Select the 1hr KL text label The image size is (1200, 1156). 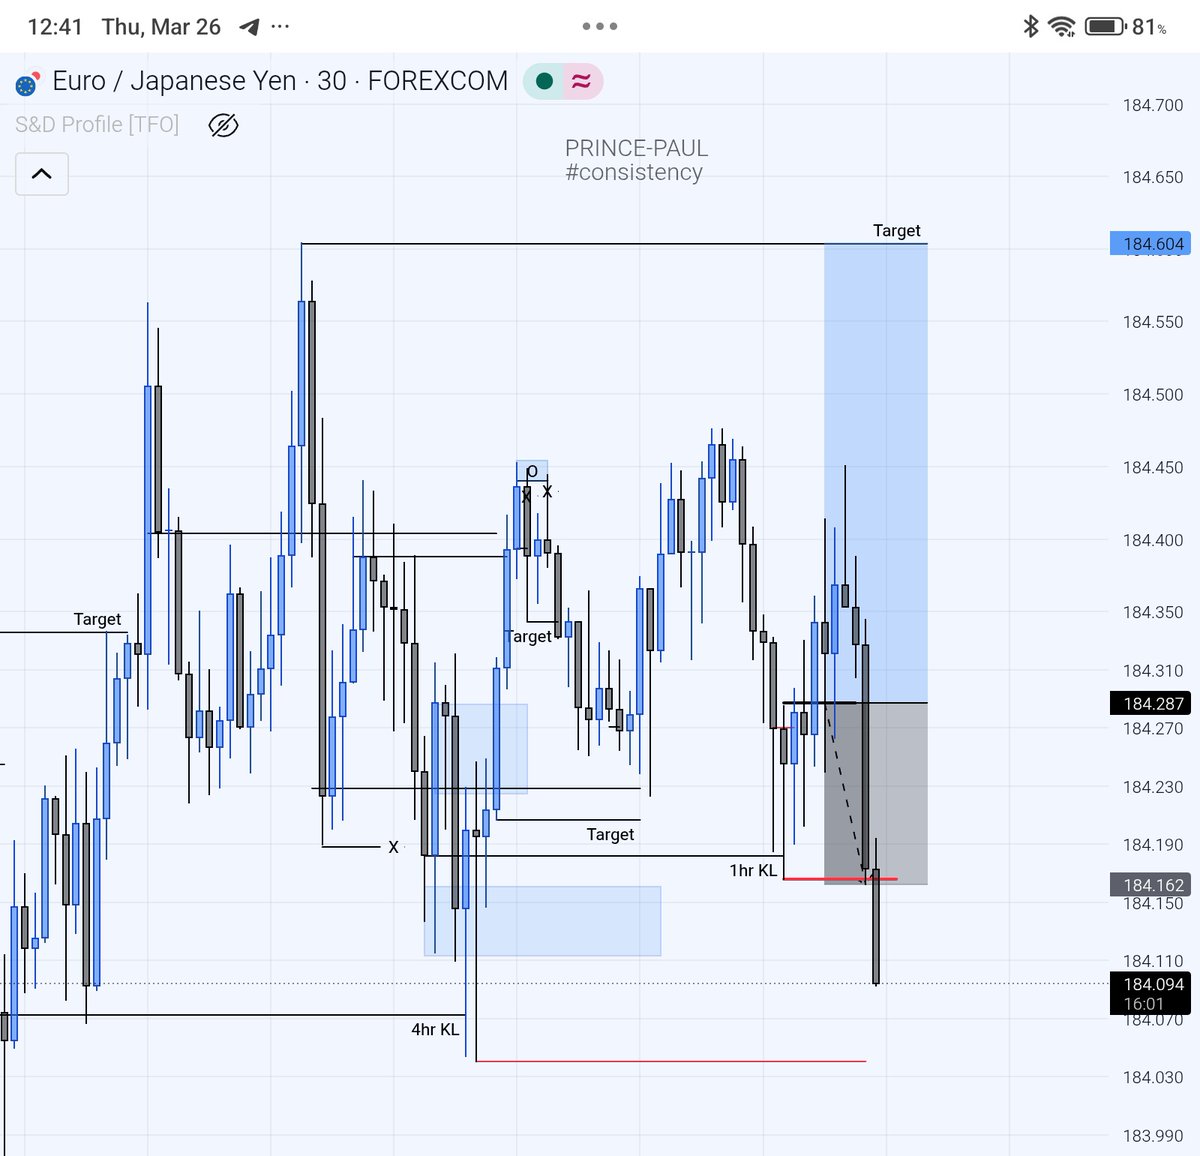pyautogui.click(x=753, y=870)
